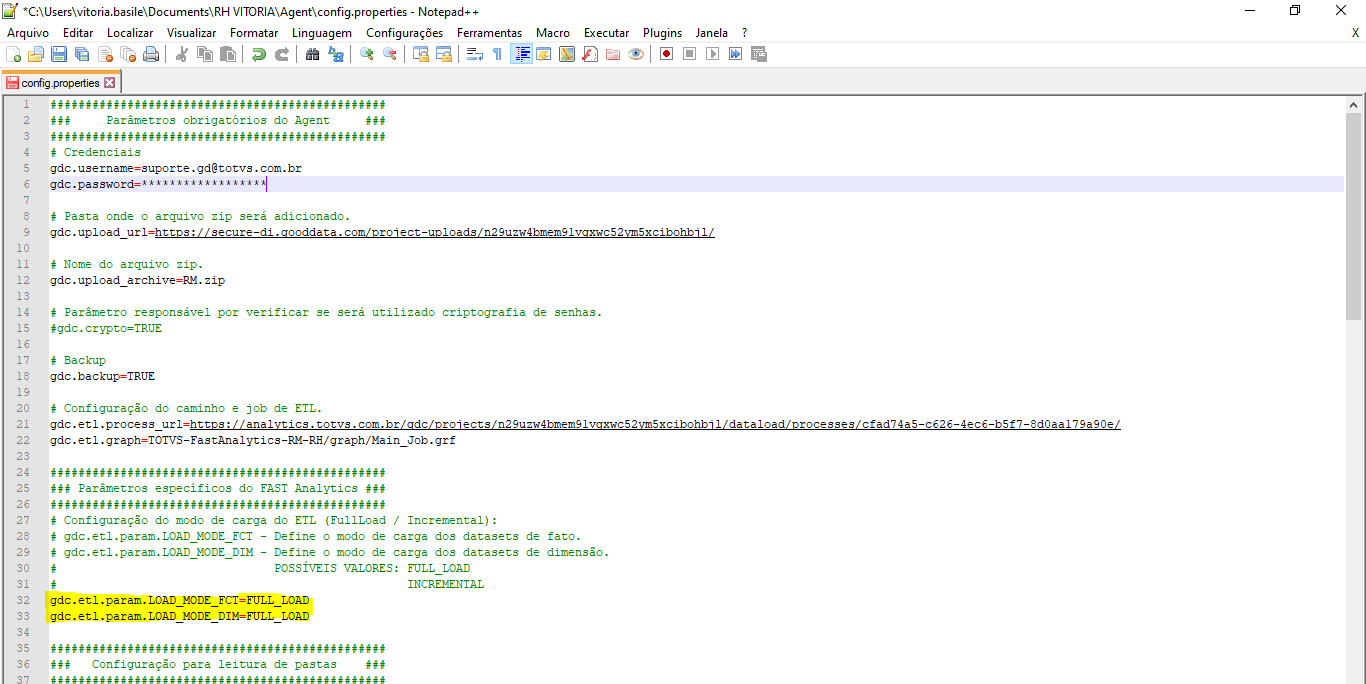Open the Configurações menu

click(x=404, y=33)
